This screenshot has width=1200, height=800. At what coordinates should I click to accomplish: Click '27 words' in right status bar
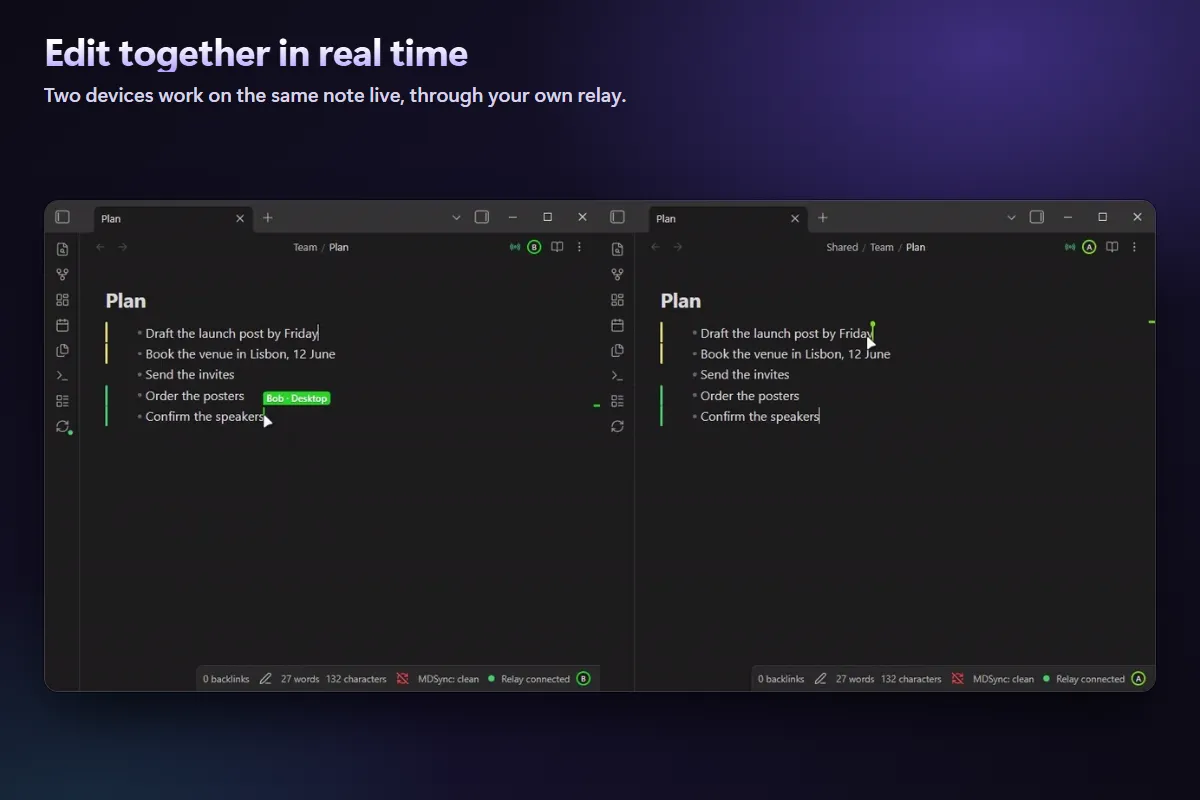855,679
